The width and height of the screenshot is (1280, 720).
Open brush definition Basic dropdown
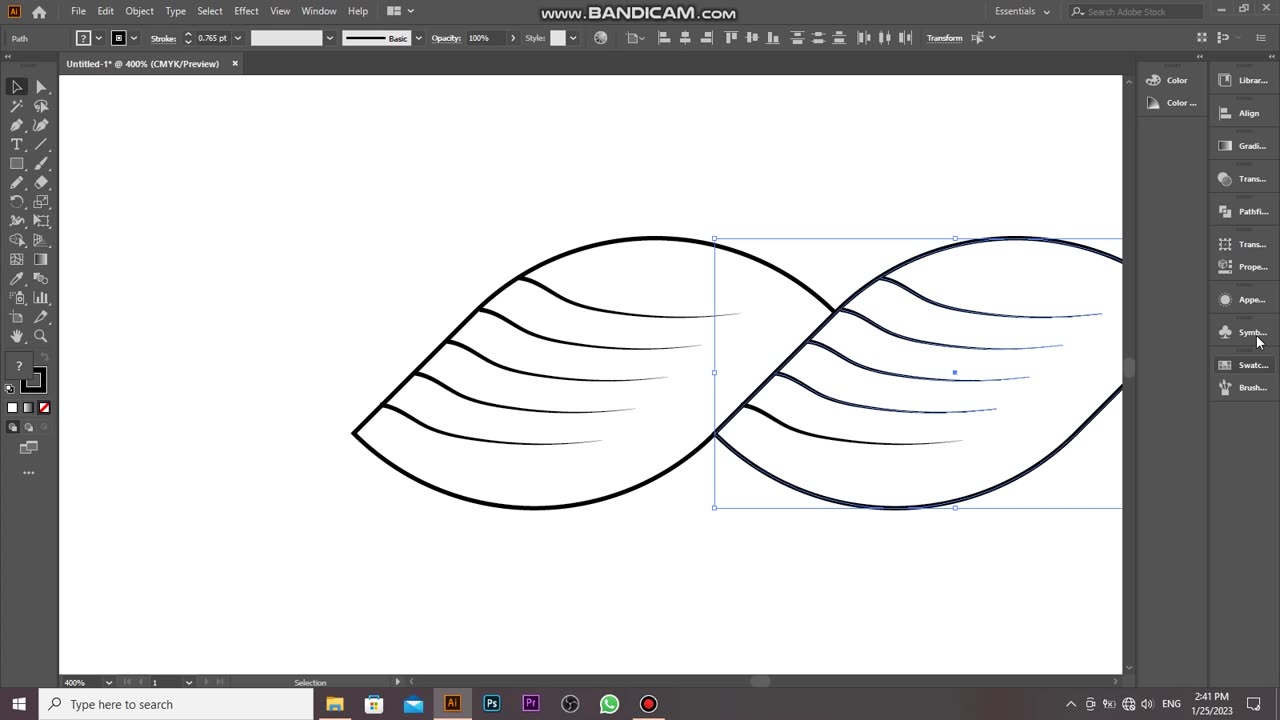(x=418, y=38)
